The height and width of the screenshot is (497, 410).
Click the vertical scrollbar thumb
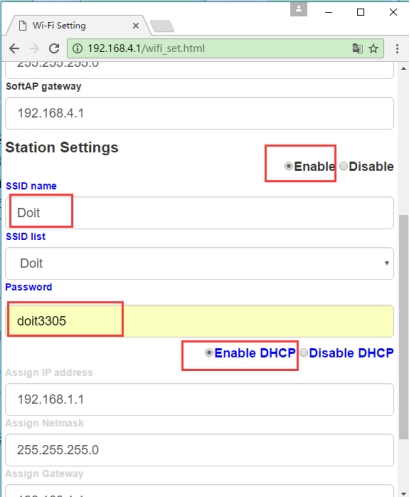tap(404, 327)
